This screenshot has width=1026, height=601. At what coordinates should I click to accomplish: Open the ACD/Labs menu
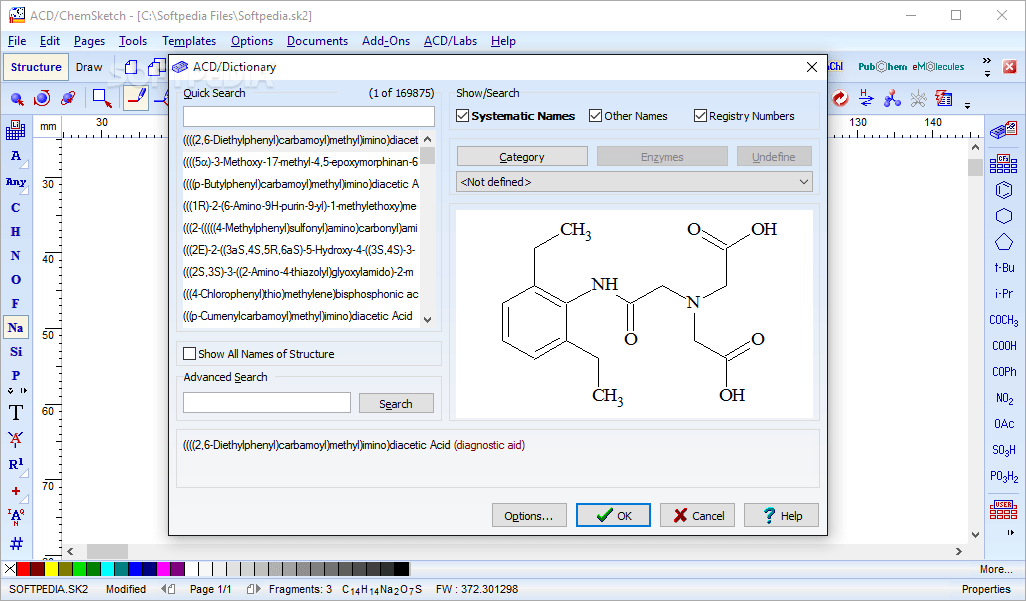pos(450,41)
